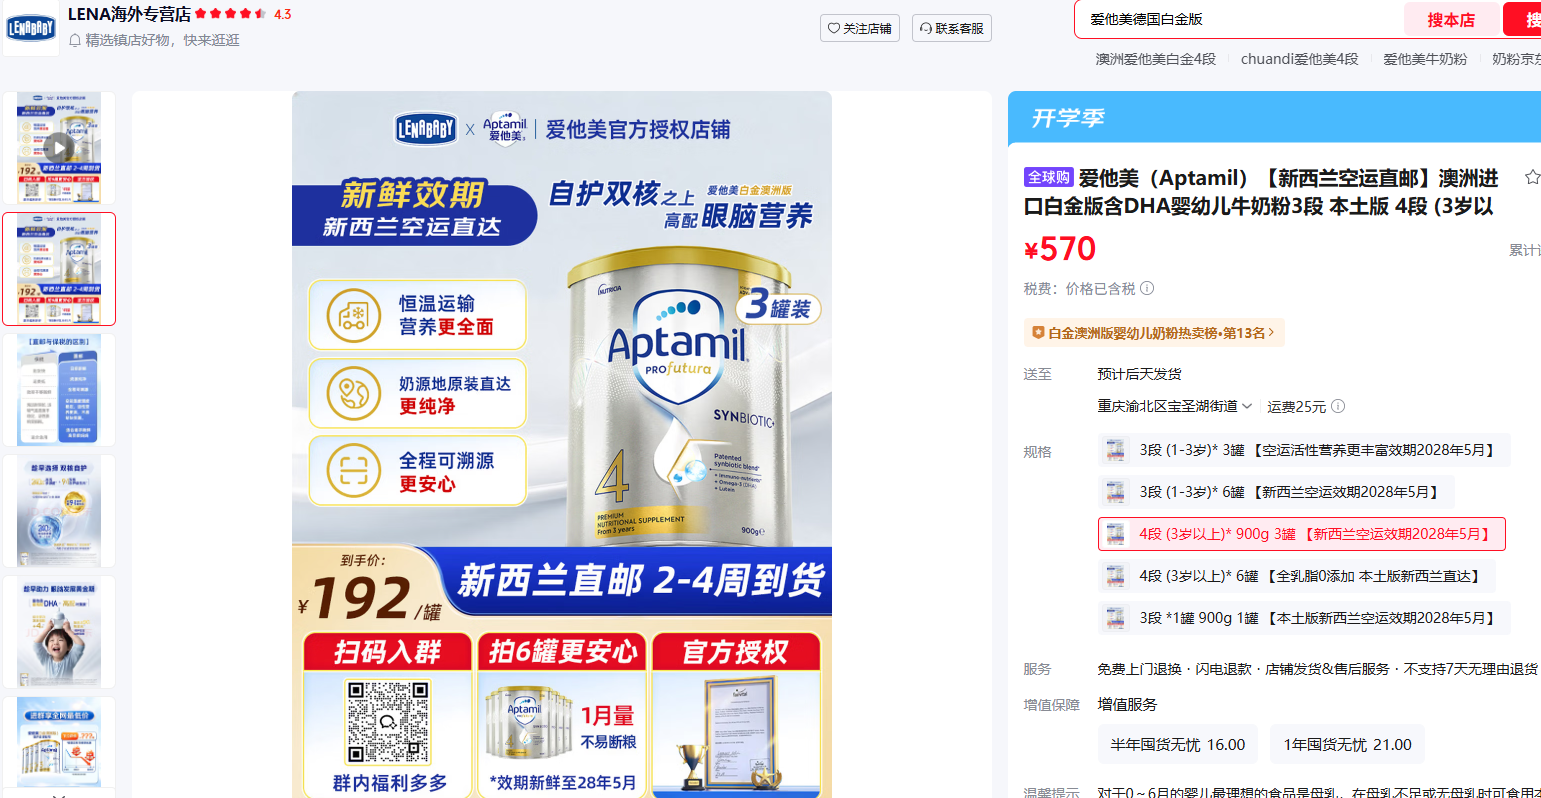Choose spec 3段 (1-3岁)* 3罐 空运活性营养
This screenshot has width=1541, height=798.
(1304, 450)
